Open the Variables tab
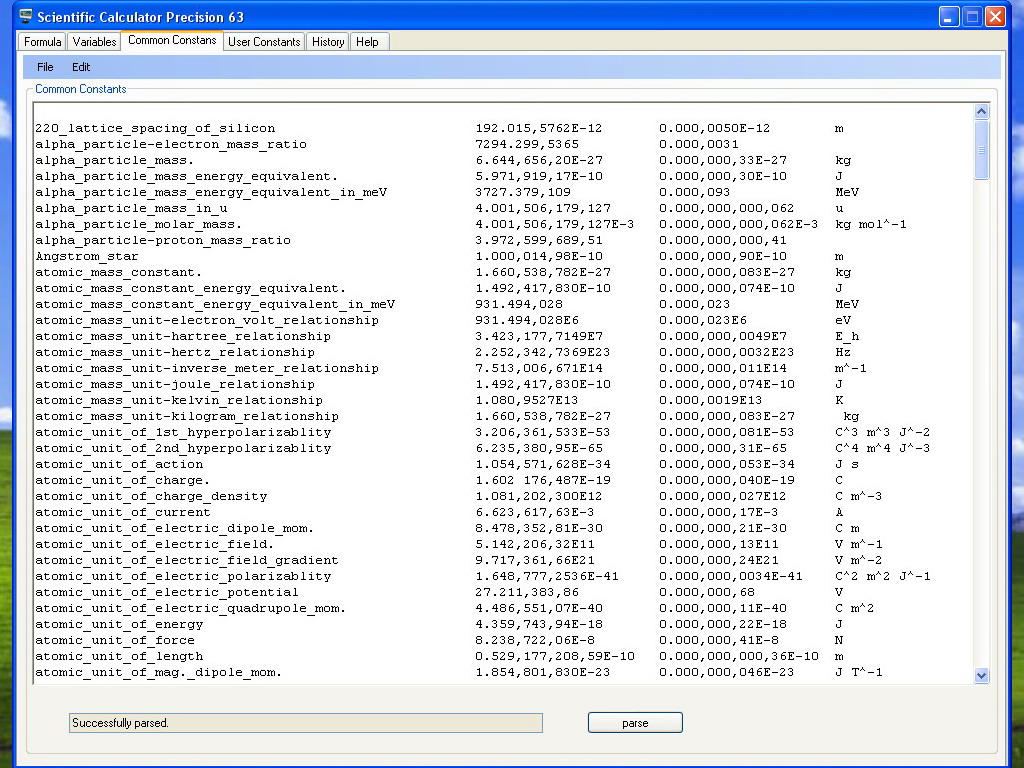The width and height of the screenshot is (1024, 768). (x=94, y=42)
